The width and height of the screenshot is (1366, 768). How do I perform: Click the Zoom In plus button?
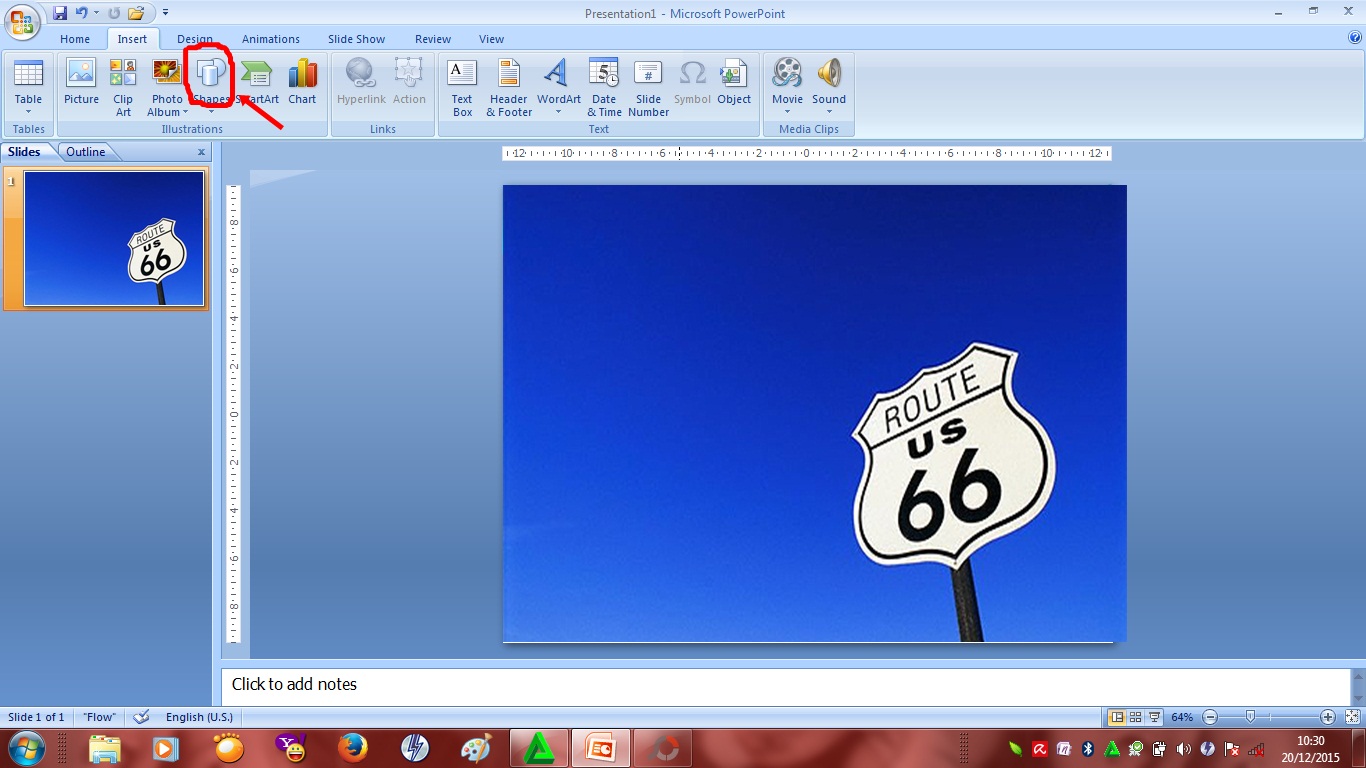pyautogui.click(x=1328, y=717)
